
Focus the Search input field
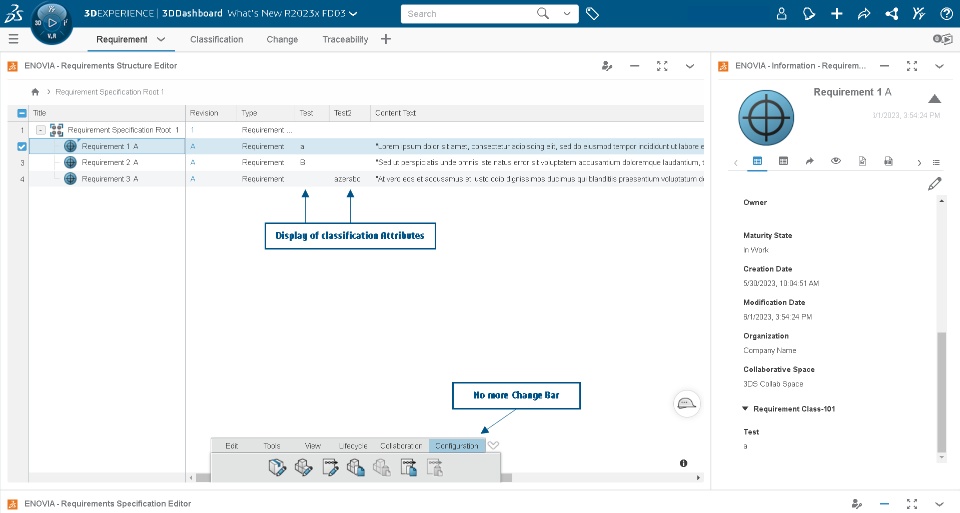tap(468, 13)
